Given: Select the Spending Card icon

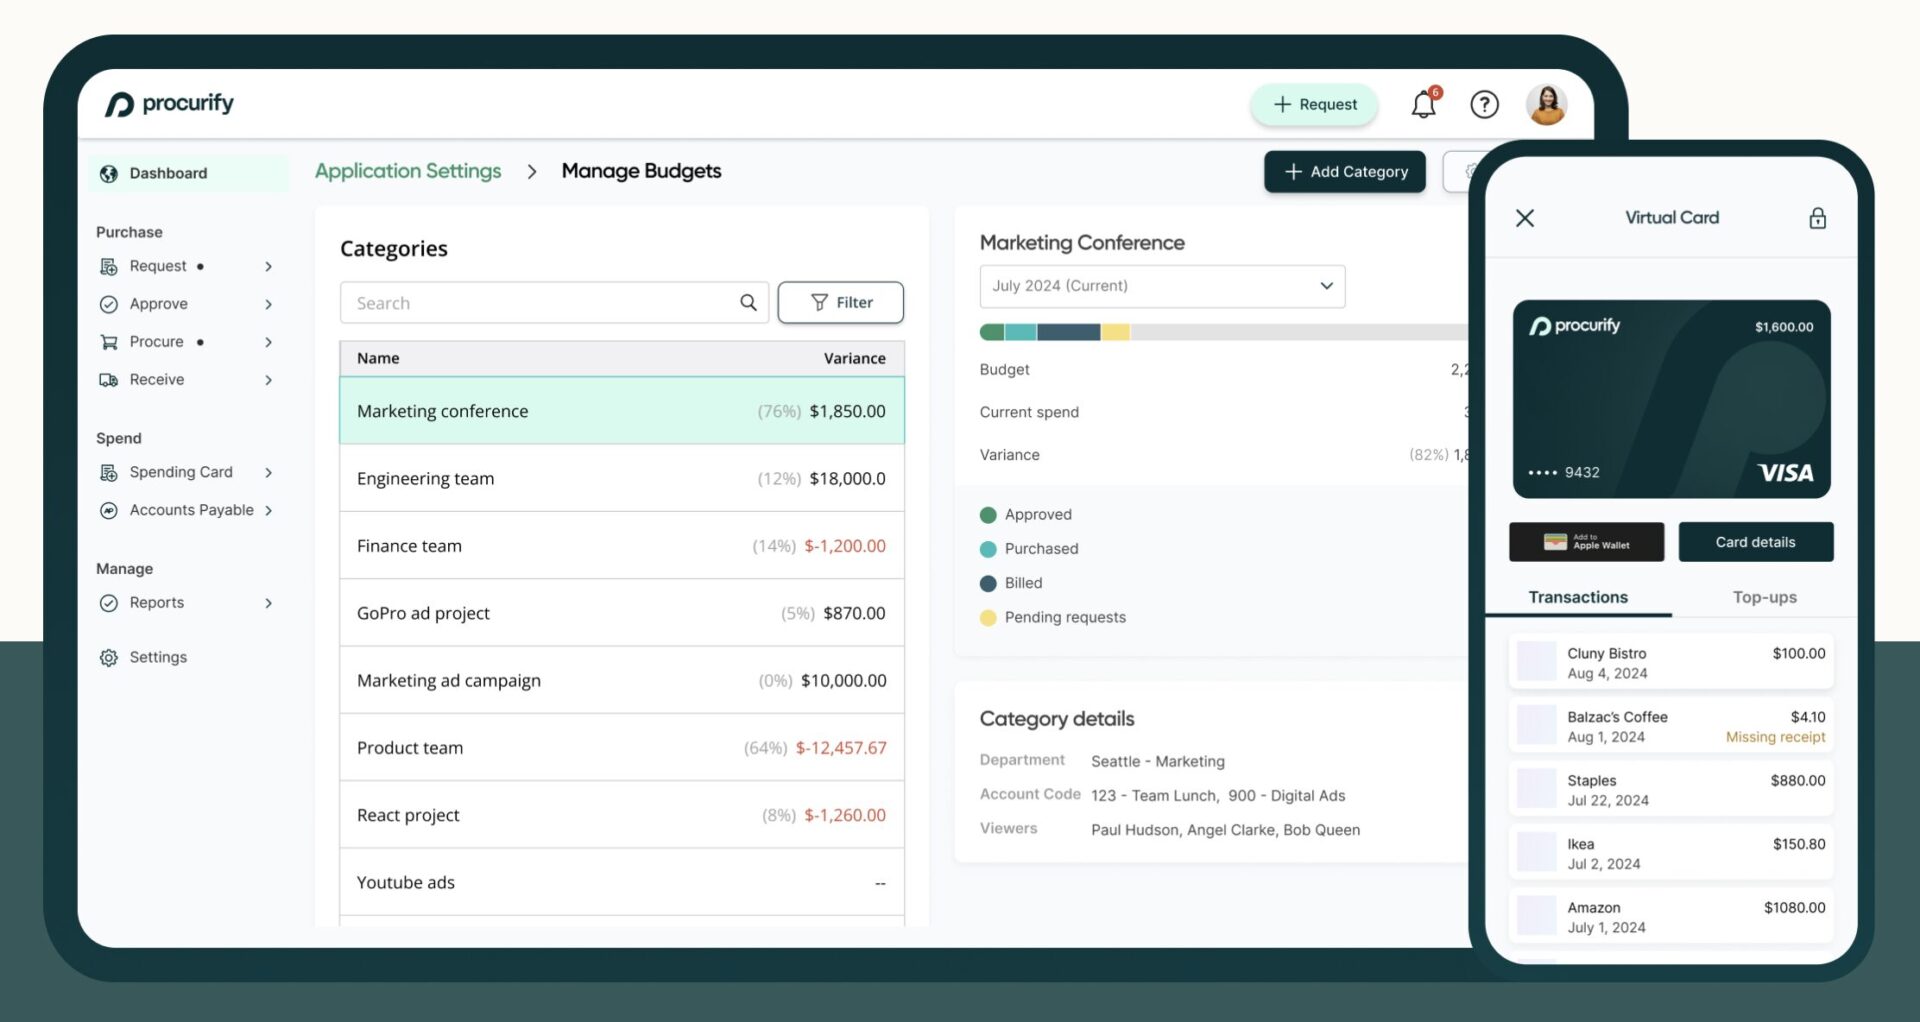Looking at the screenshot, I should point(110,472).
